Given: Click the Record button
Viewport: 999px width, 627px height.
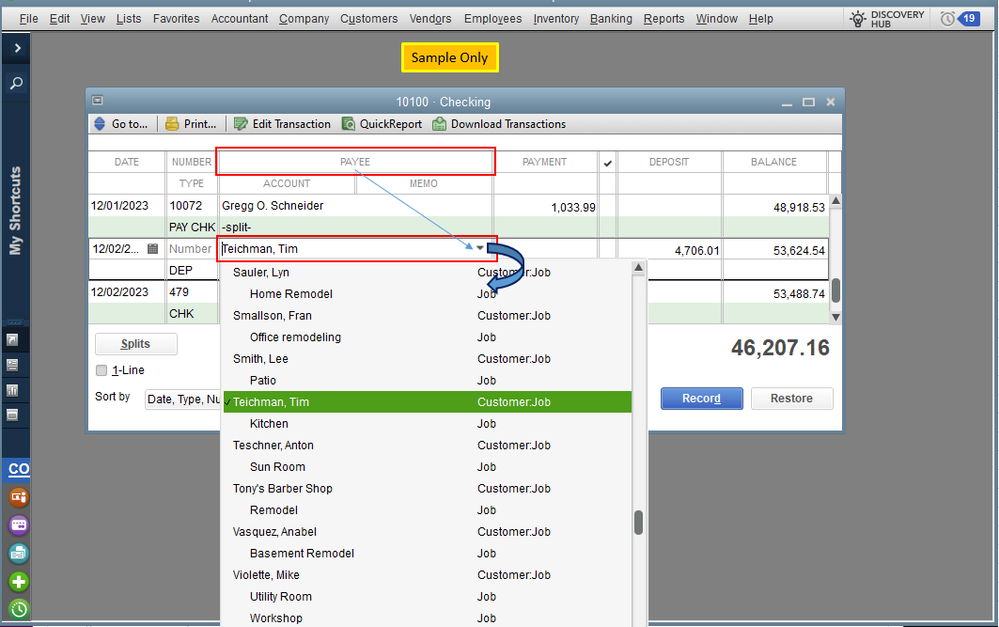Looking at the screenshot, I should pyautogui.click(x=701, y=398).
